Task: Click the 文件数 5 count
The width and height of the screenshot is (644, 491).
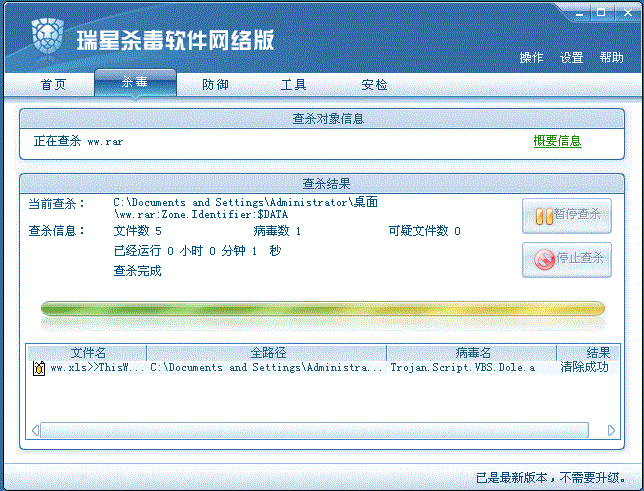Action: [137, 231]
